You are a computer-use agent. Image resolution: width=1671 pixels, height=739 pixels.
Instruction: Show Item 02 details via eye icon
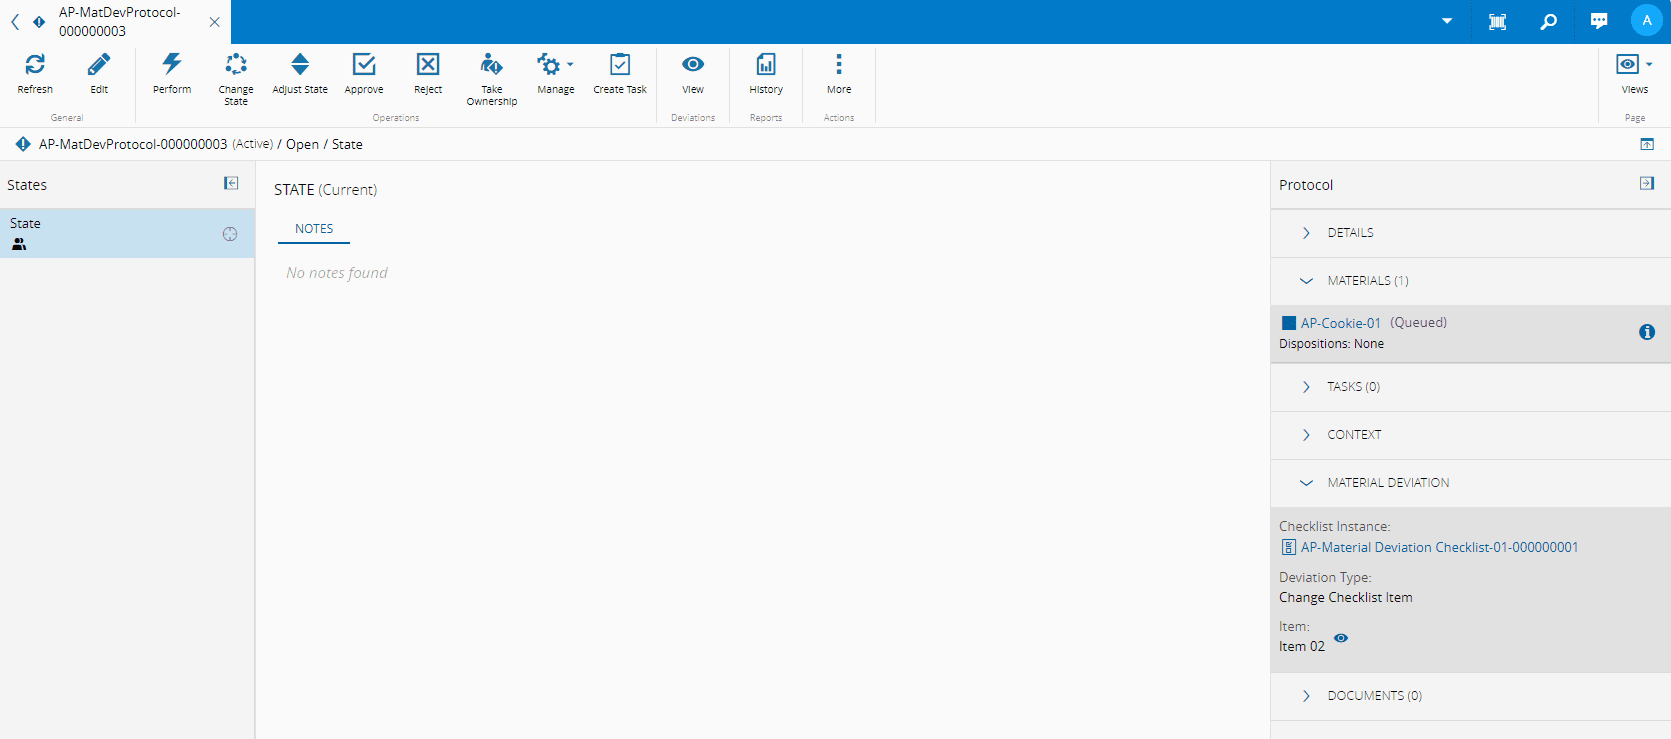point(1341,638)
